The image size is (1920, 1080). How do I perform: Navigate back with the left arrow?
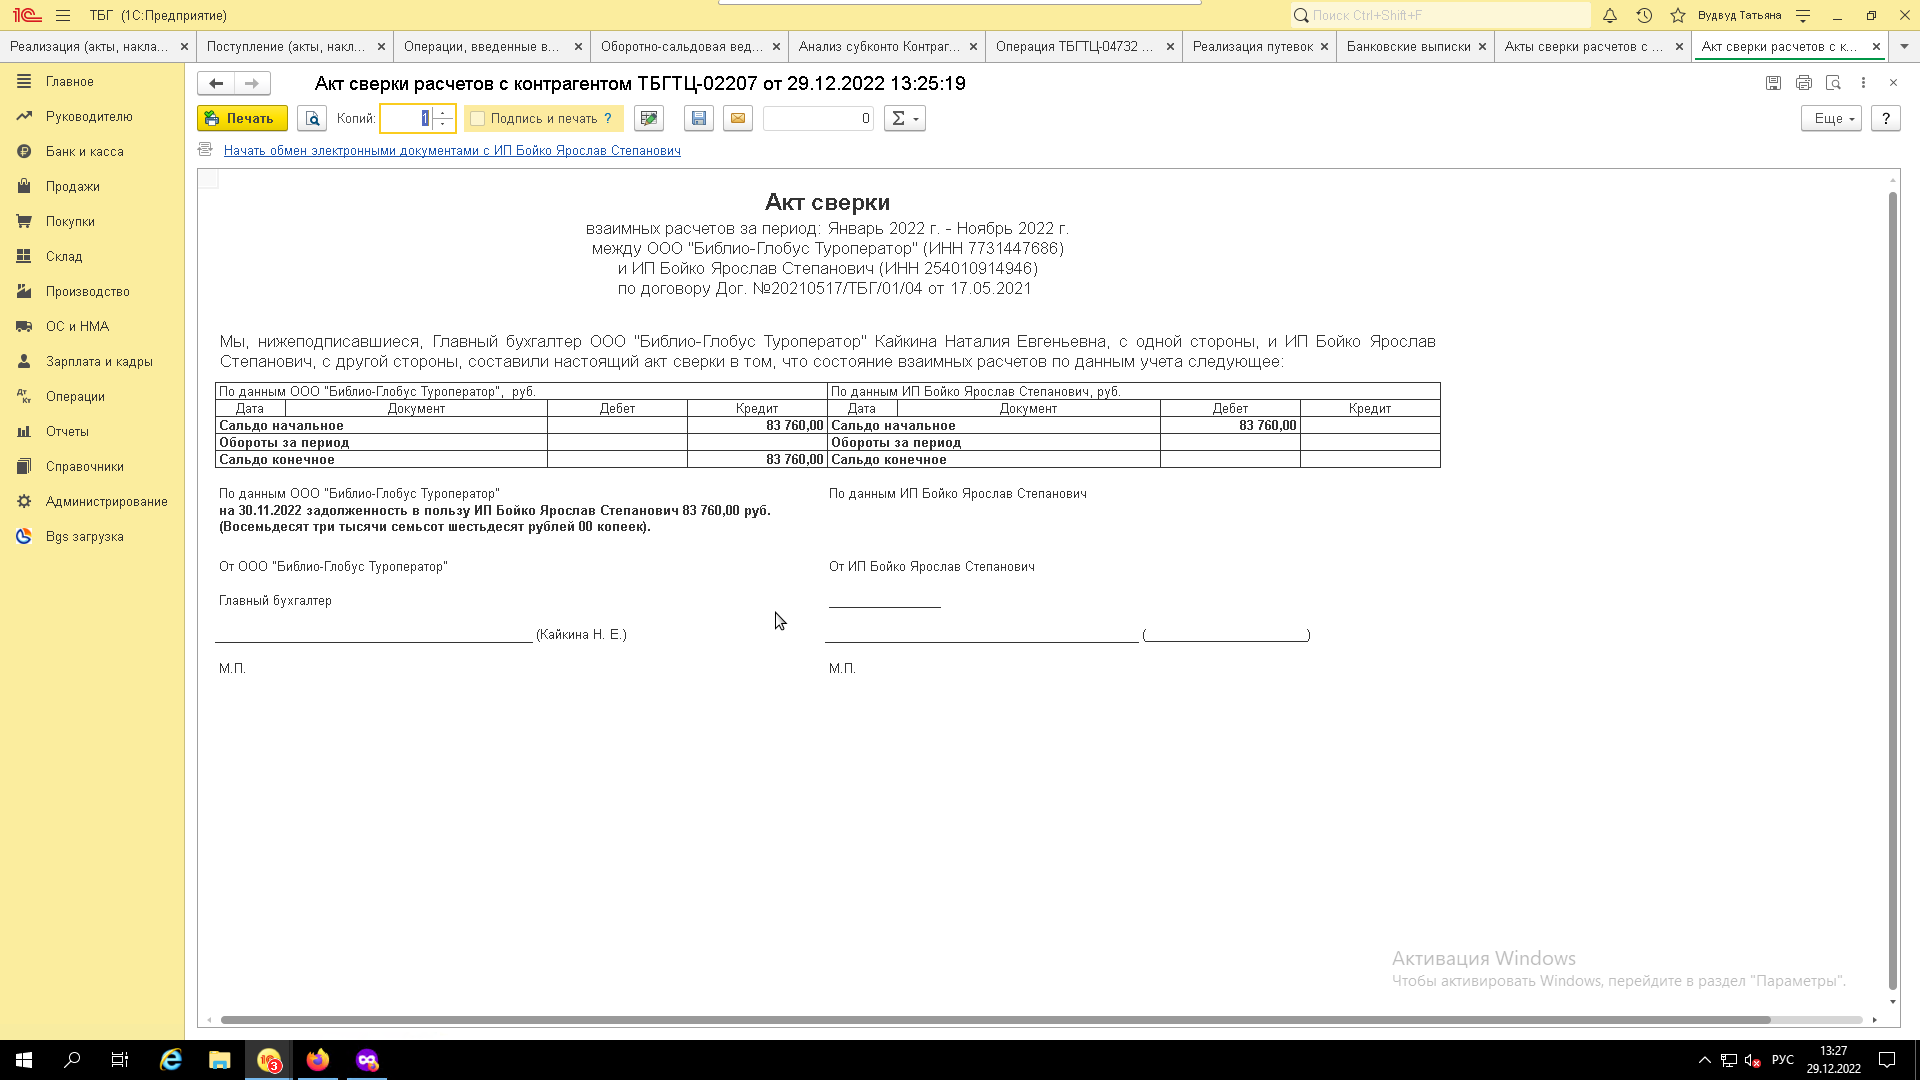tap(216, 83)
